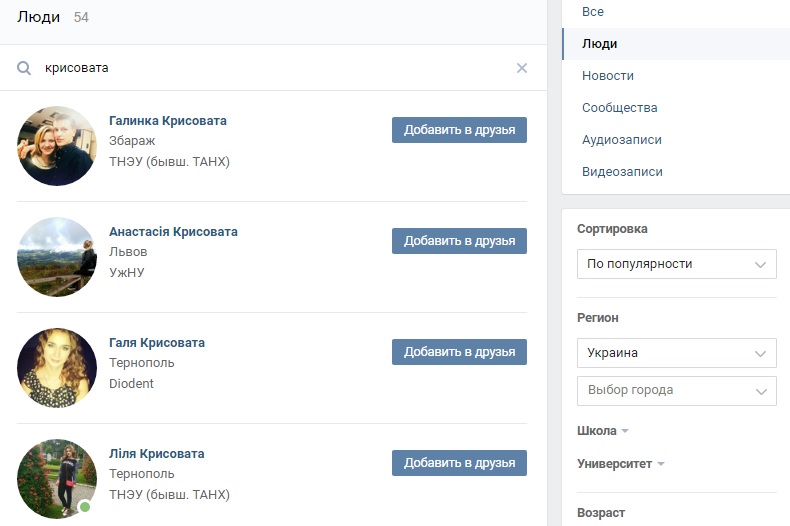Click the search magnifier icon
Viewport: 790px width, 526px height.
click(x=24, y=68)
